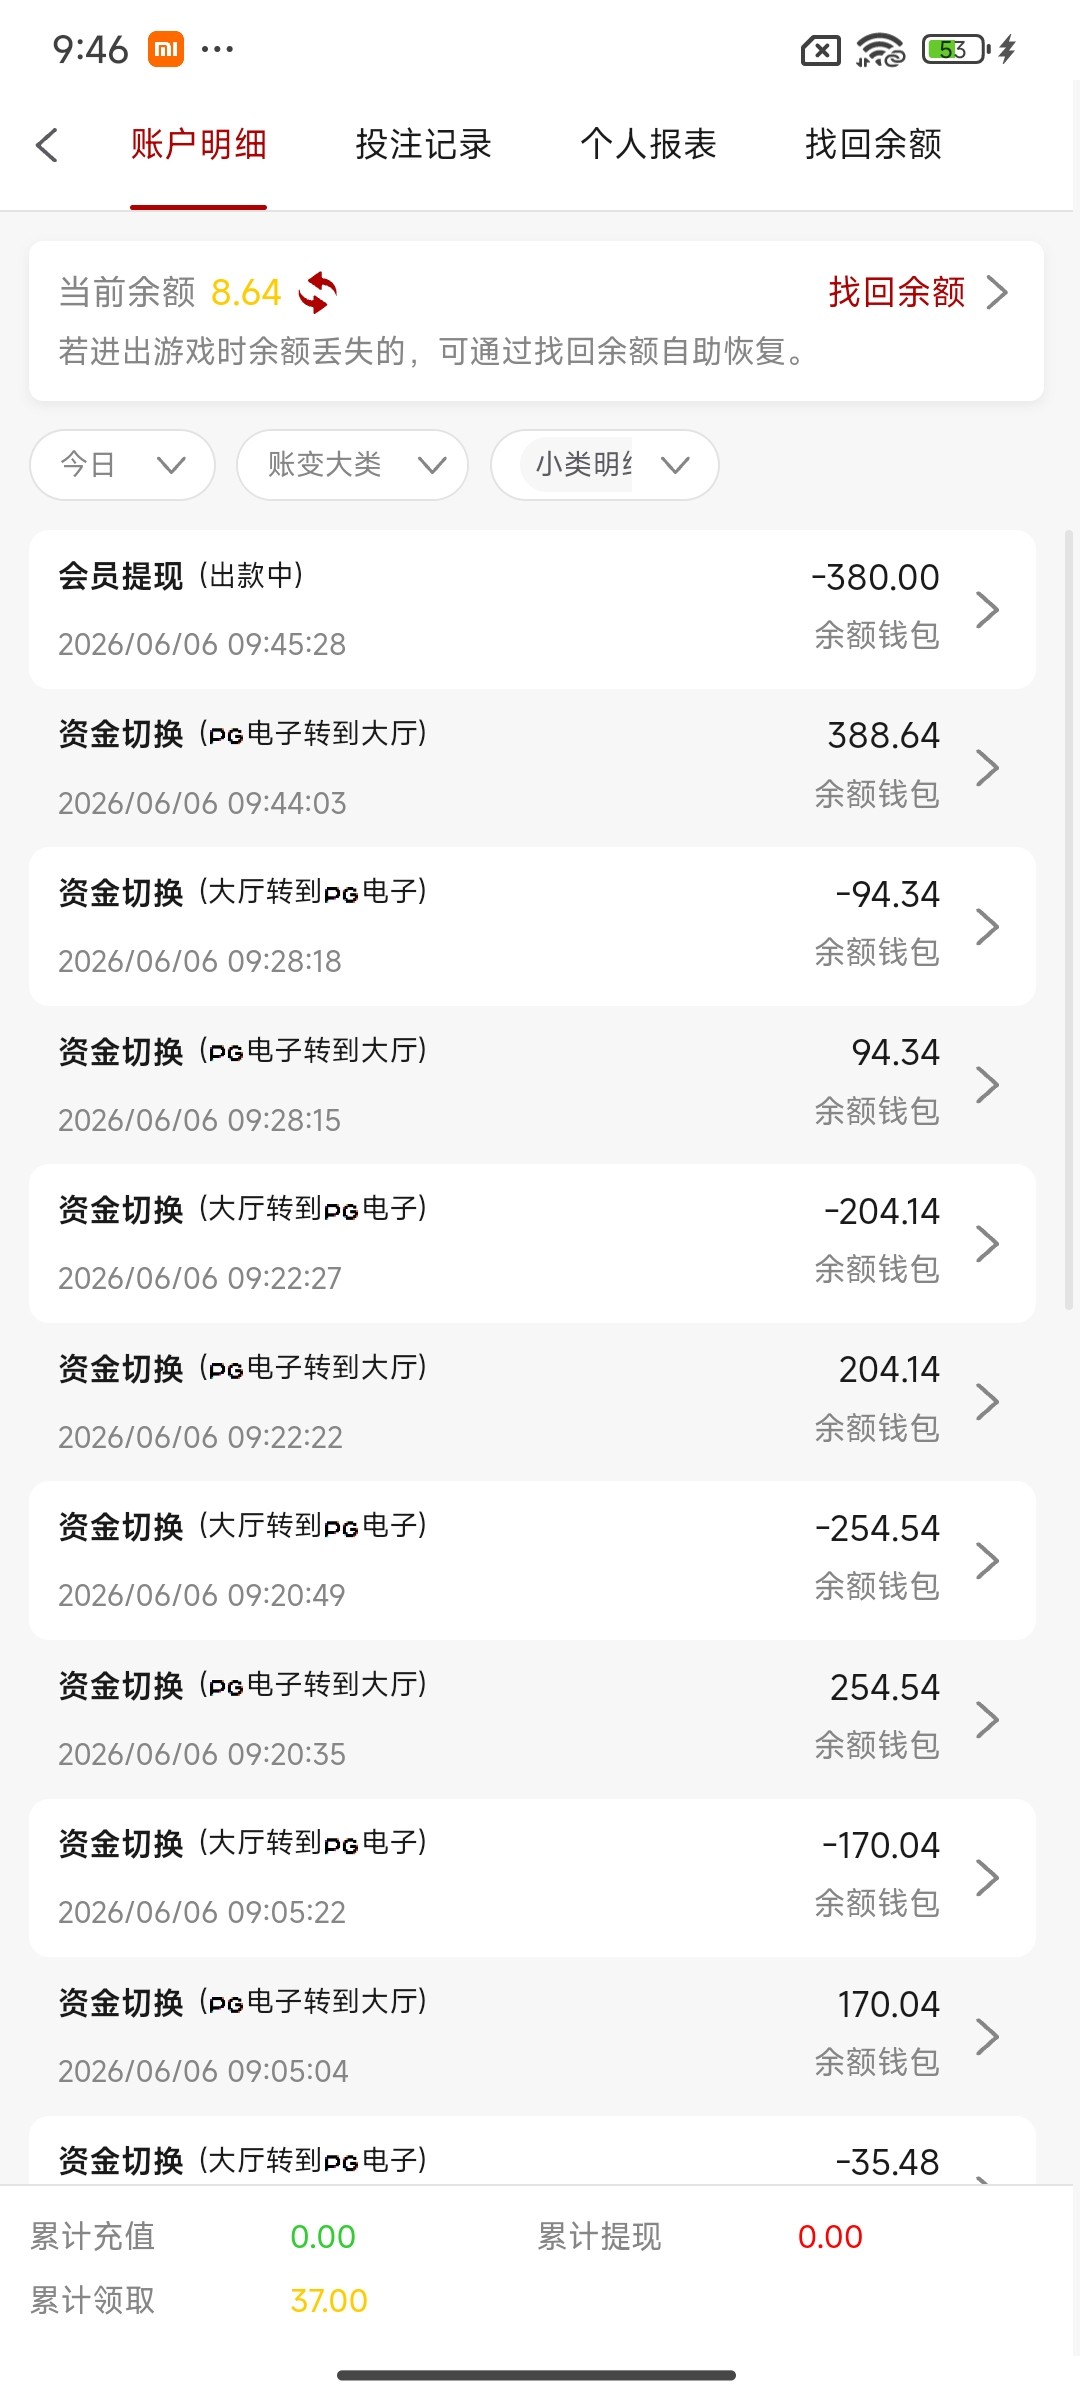1080x2400 pixels.
Task: Open details arrow for -380.00 withdrawal entry
Action: pos(987,609)
